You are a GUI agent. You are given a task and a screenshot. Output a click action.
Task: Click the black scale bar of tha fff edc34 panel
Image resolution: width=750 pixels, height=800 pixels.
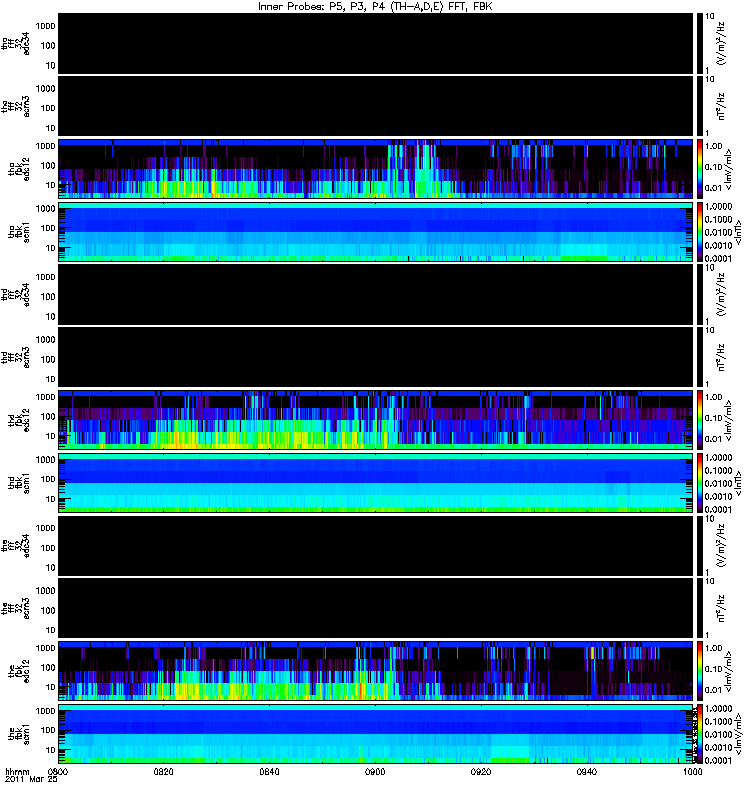[700, 43]
